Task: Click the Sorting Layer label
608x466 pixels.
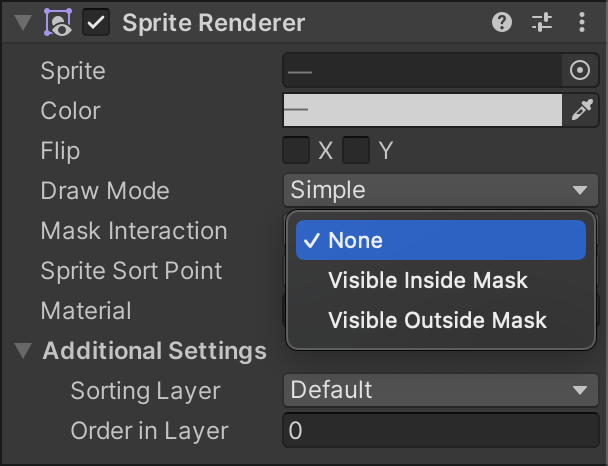Action: [x=145, y=391]
